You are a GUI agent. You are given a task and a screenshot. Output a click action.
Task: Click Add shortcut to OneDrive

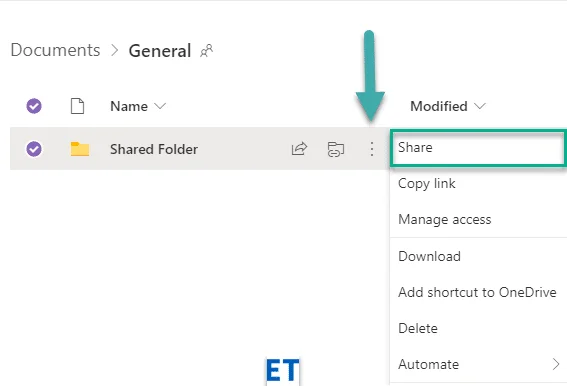coord(478,292)
